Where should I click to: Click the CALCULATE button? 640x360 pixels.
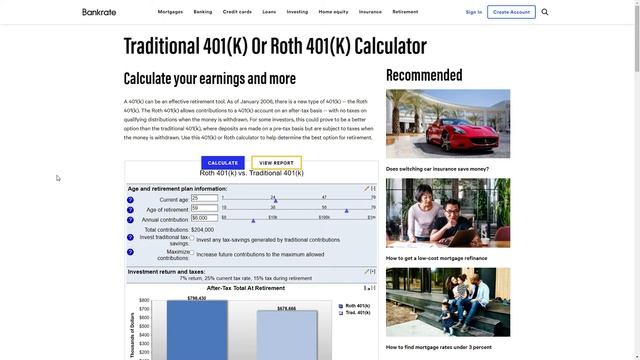pos(223,163)
